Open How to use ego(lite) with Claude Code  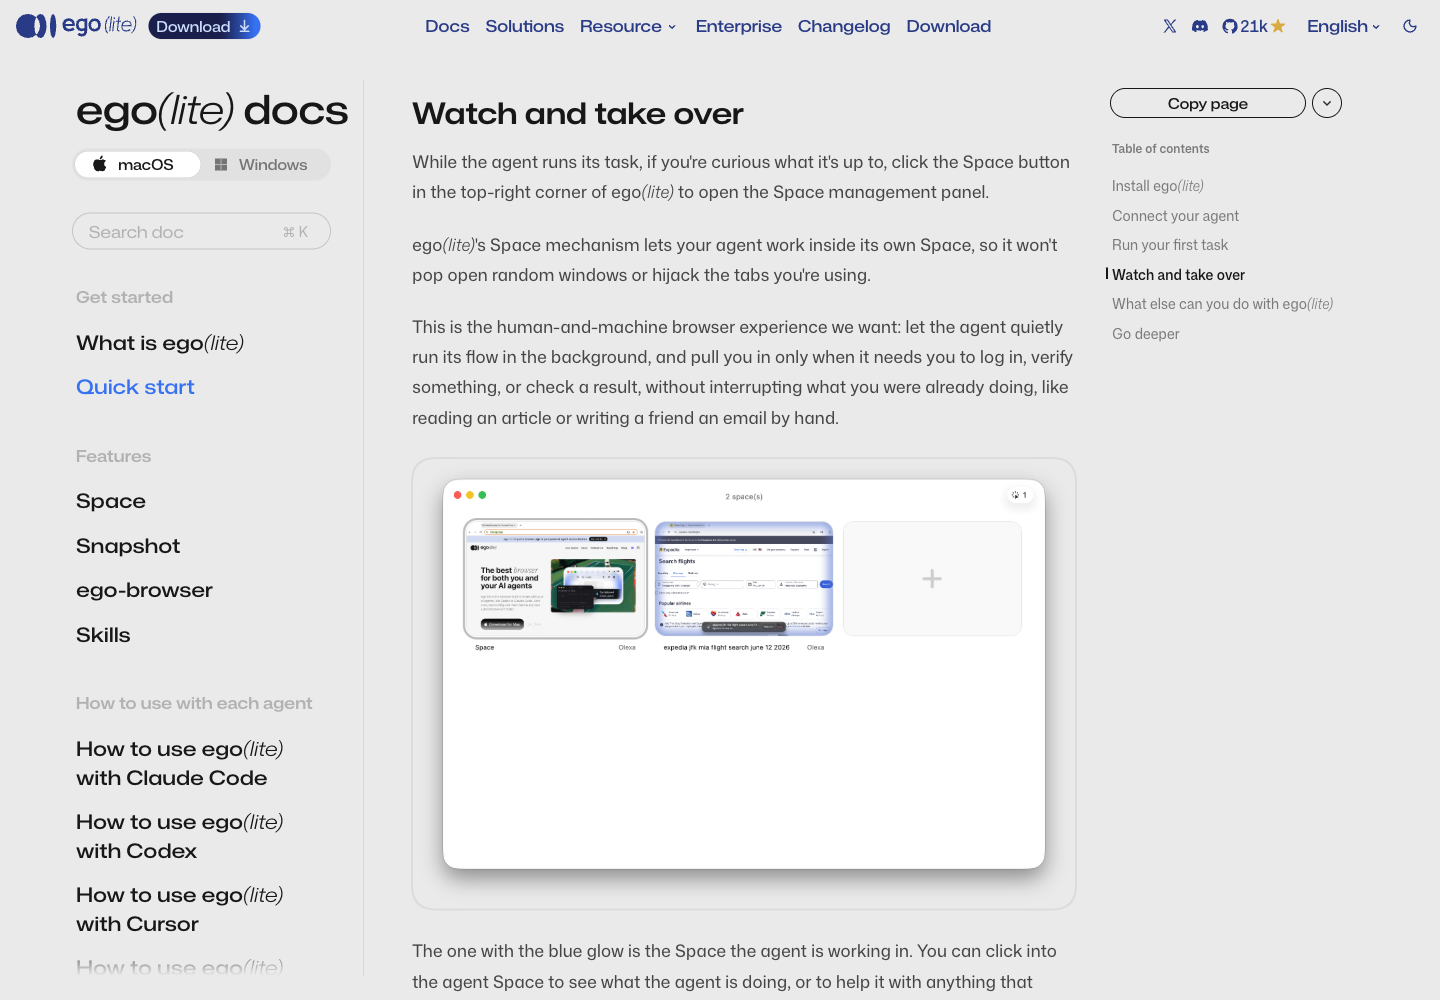point(180,763)
